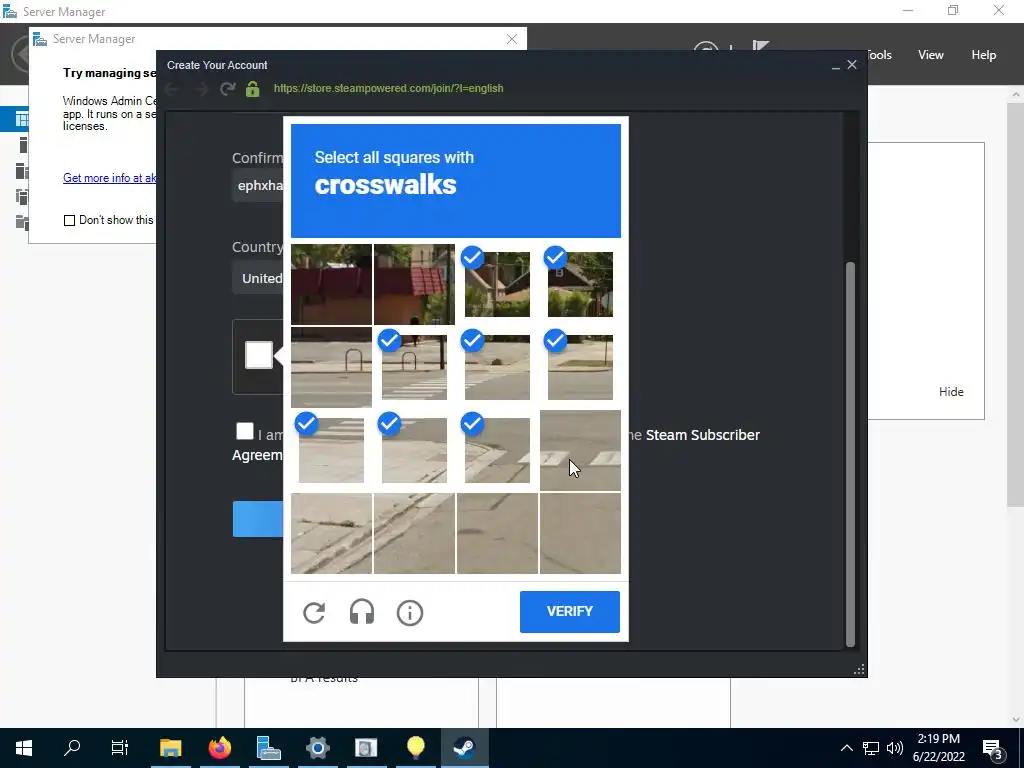Show hidden system tray icons

click(846, 748)
